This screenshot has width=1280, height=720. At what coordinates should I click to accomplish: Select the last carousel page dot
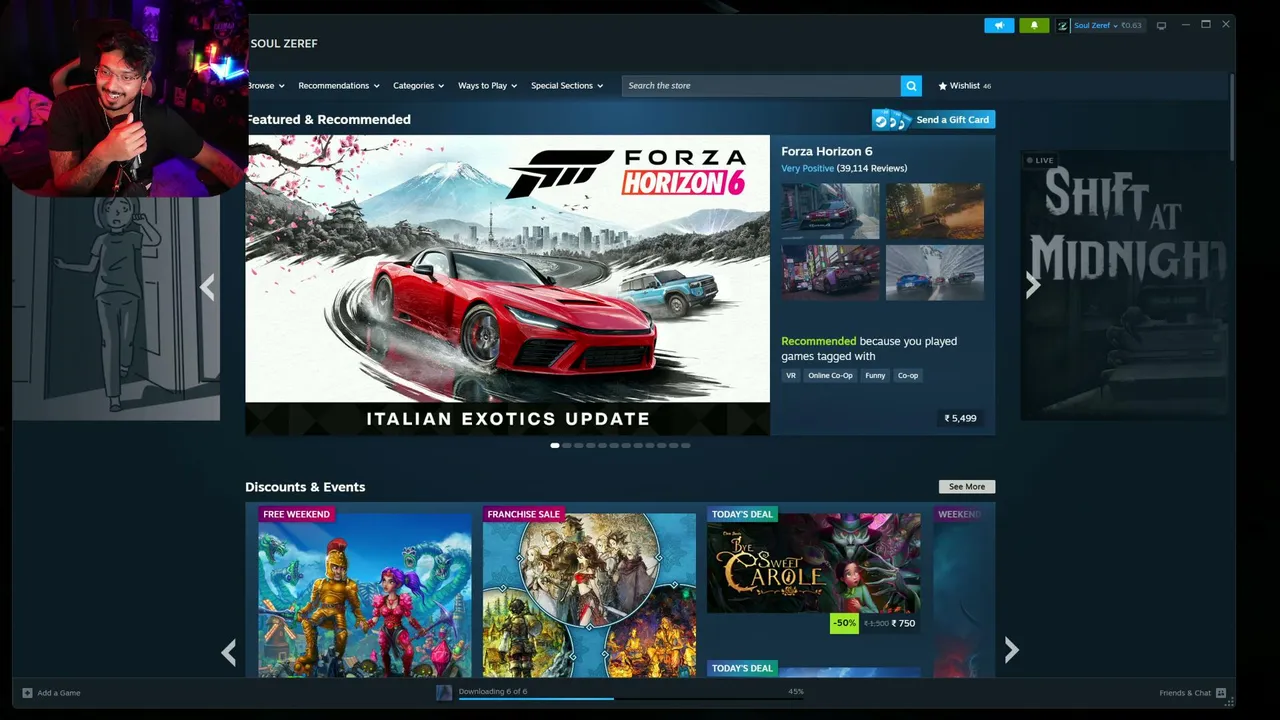pos(685,446)
